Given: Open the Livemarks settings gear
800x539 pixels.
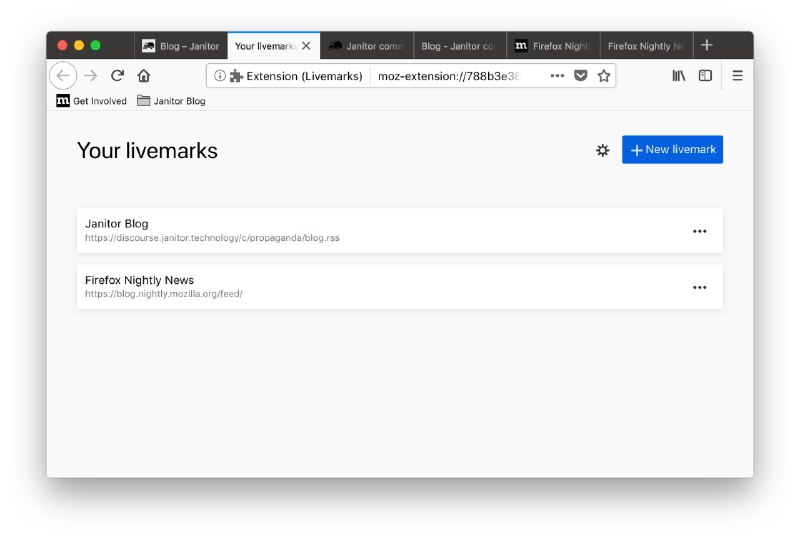Looking at the screenshot, I should point(602,150).
